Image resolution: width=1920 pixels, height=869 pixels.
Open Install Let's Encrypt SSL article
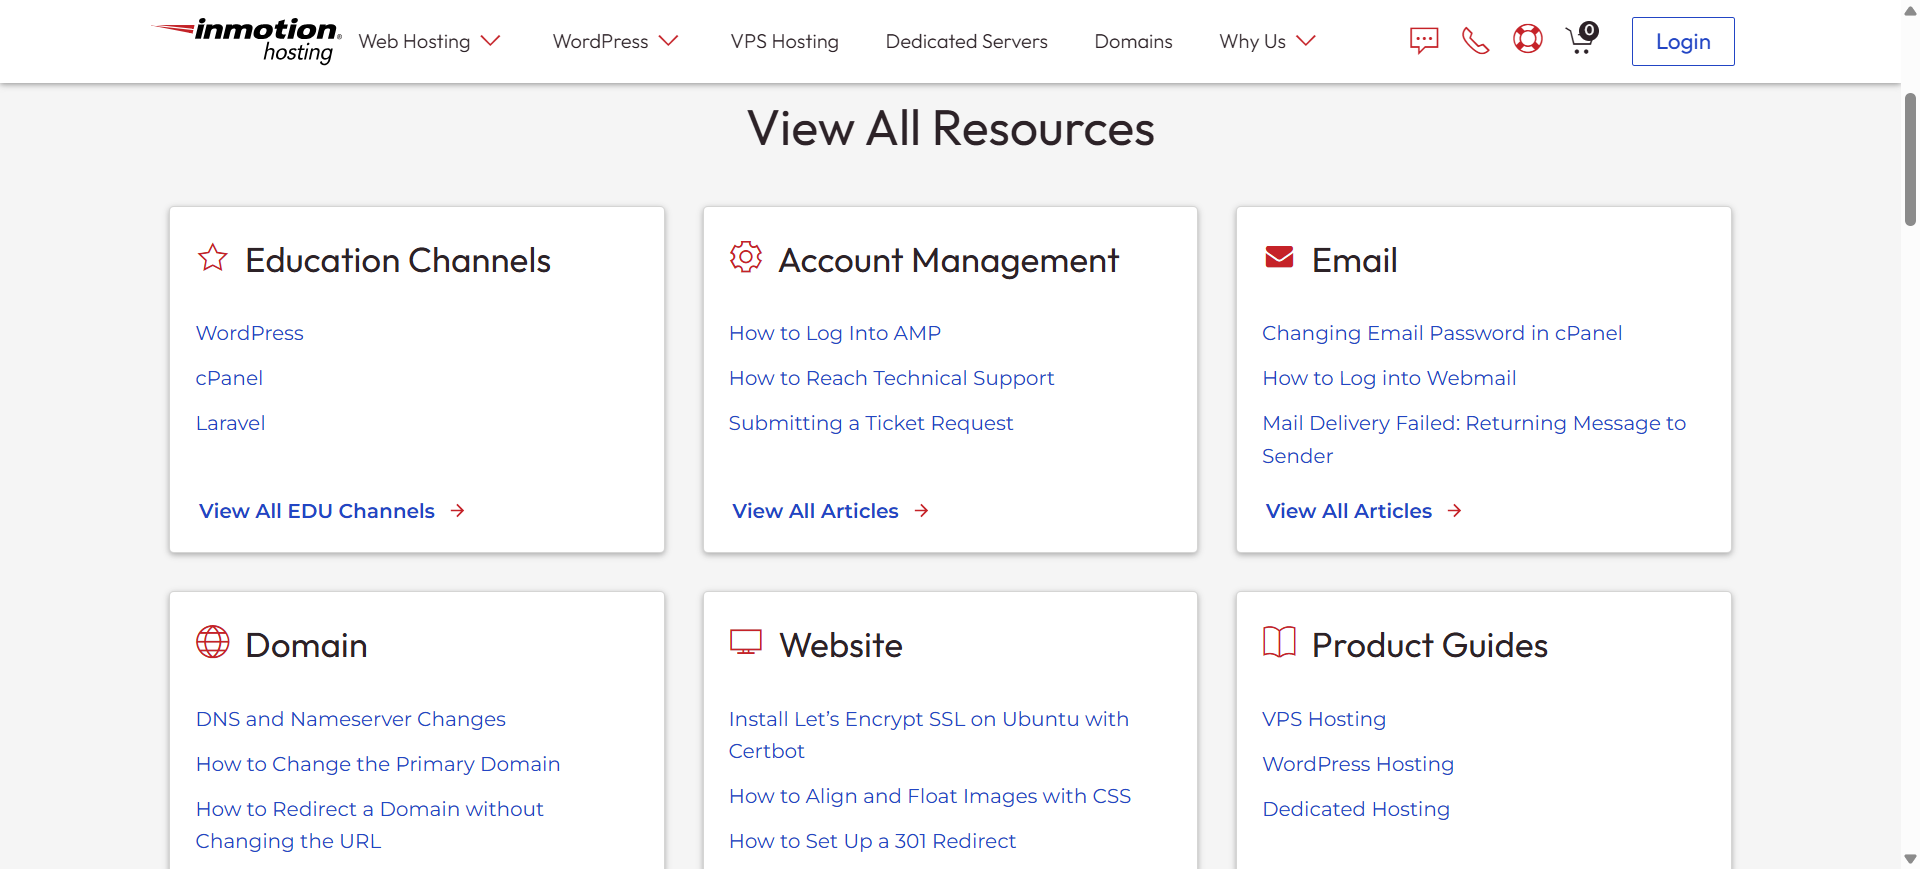(x=929, y=735)
